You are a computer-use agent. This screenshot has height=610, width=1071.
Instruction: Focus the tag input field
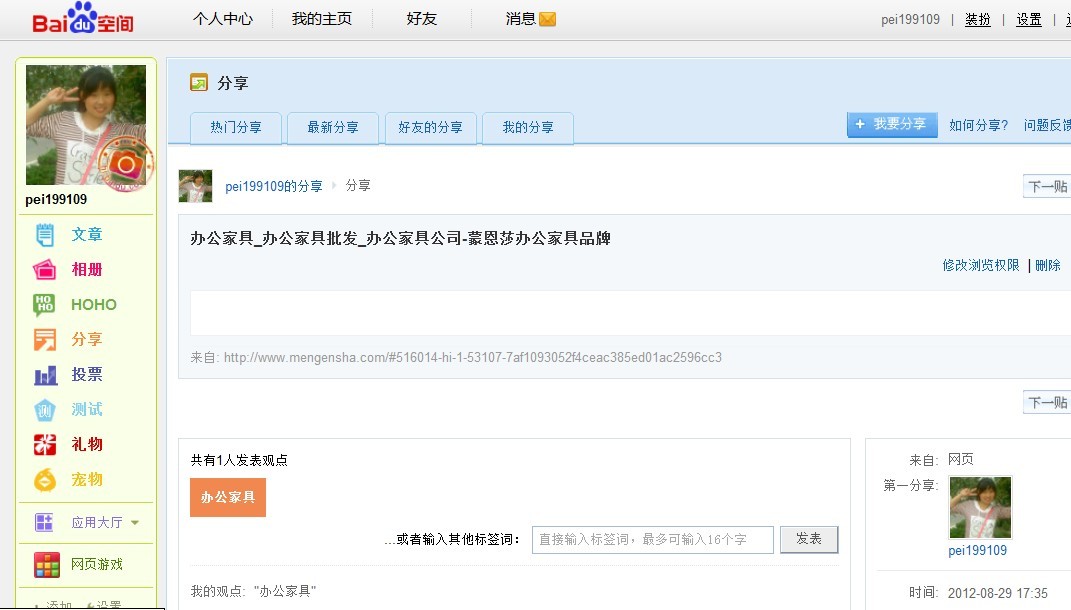[x=652, y=540]
